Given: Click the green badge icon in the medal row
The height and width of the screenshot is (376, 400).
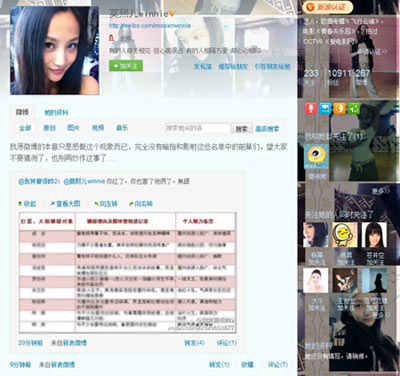Looking at the screenshot, I should (354, 109).
